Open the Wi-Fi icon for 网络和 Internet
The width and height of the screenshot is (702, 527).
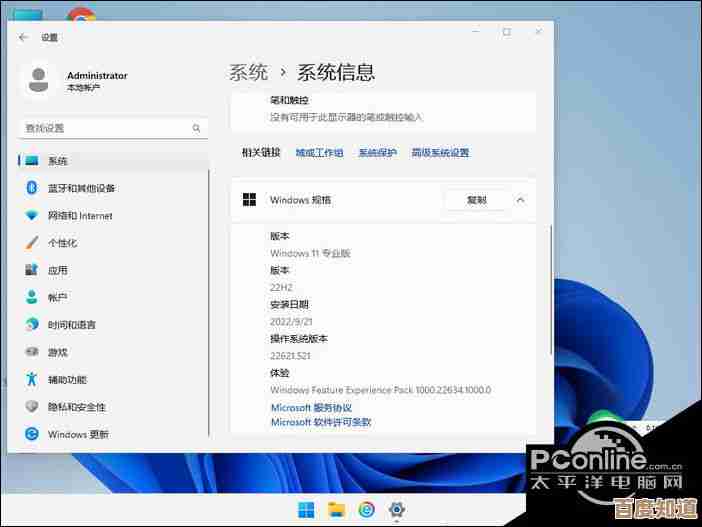[x=32, y=215]
